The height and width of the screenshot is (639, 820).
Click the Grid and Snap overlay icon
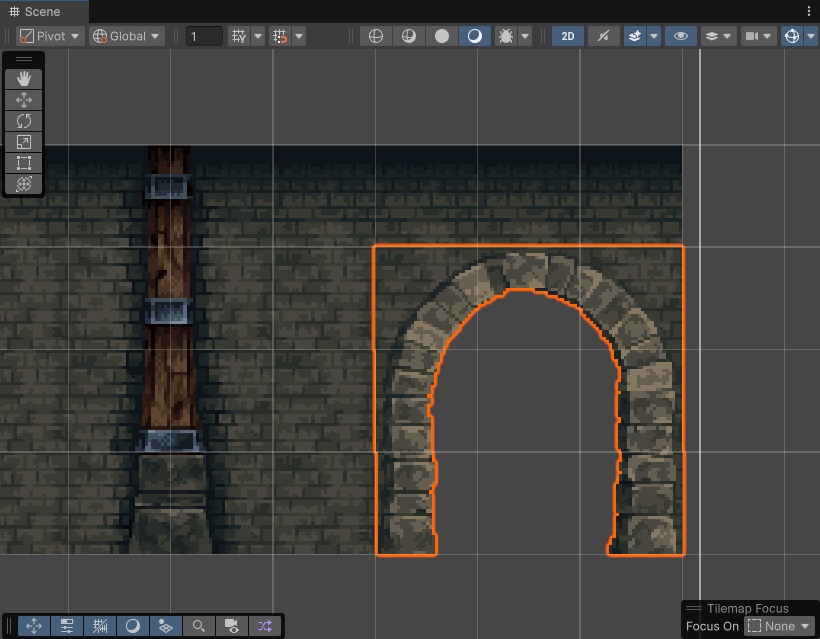100,625
